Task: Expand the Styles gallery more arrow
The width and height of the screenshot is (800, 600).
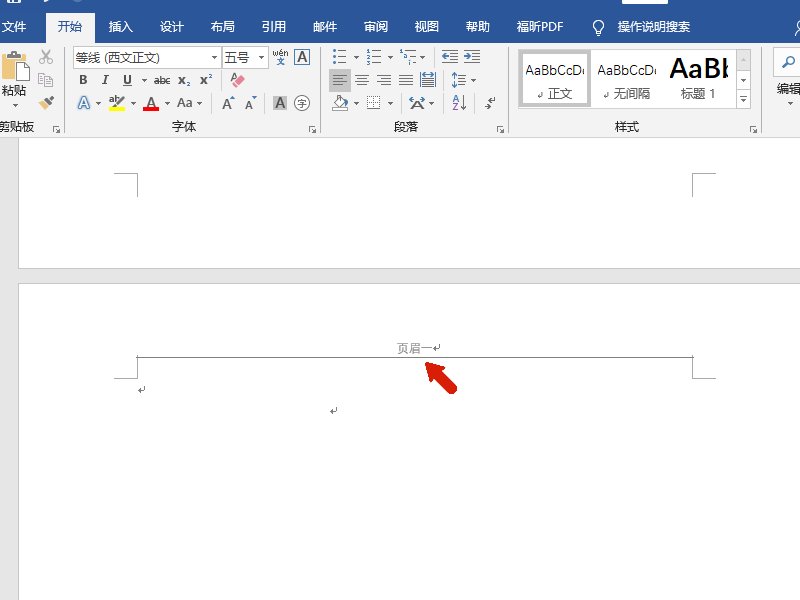Action: [x=743, y=100]
